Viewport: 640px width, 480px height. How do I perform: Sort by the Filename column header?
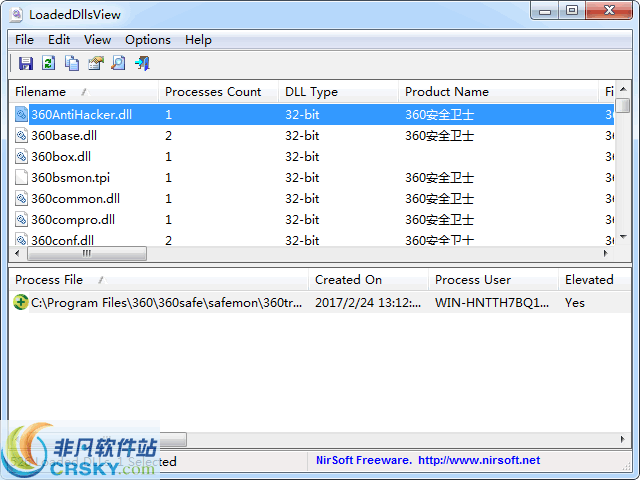click(84, 91)
